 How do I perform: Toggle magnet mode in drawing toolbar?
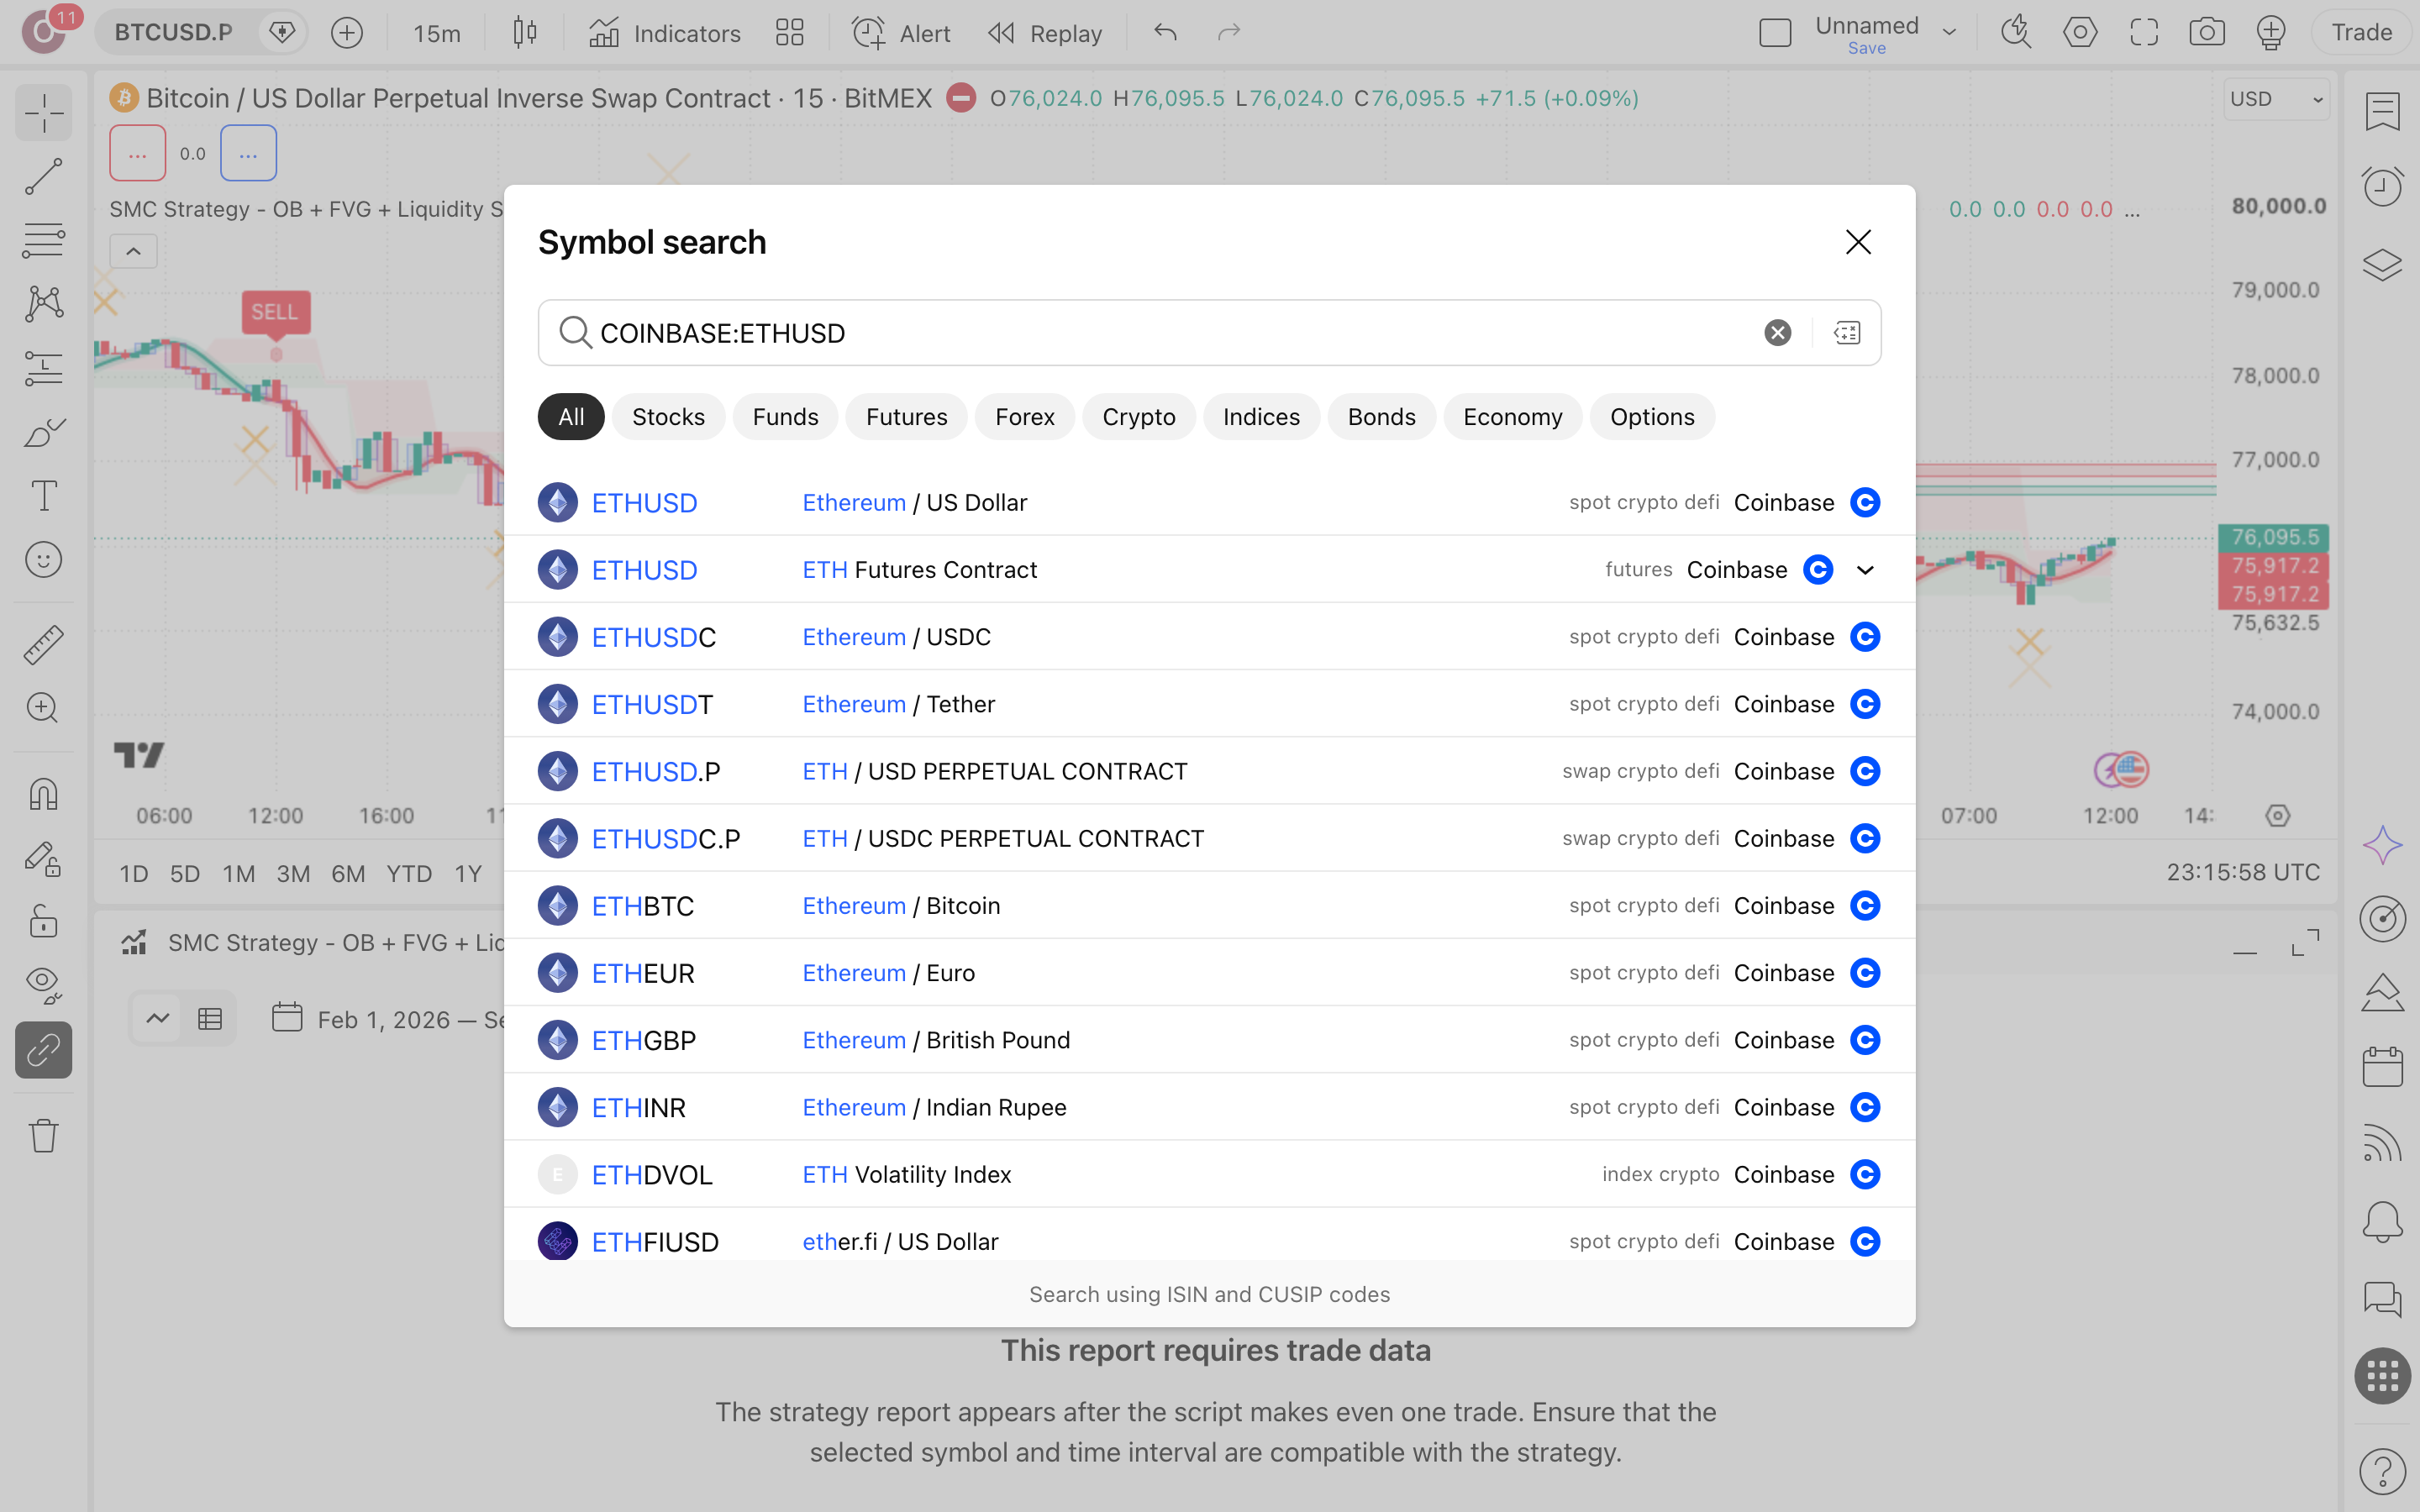tap(43, 795)
